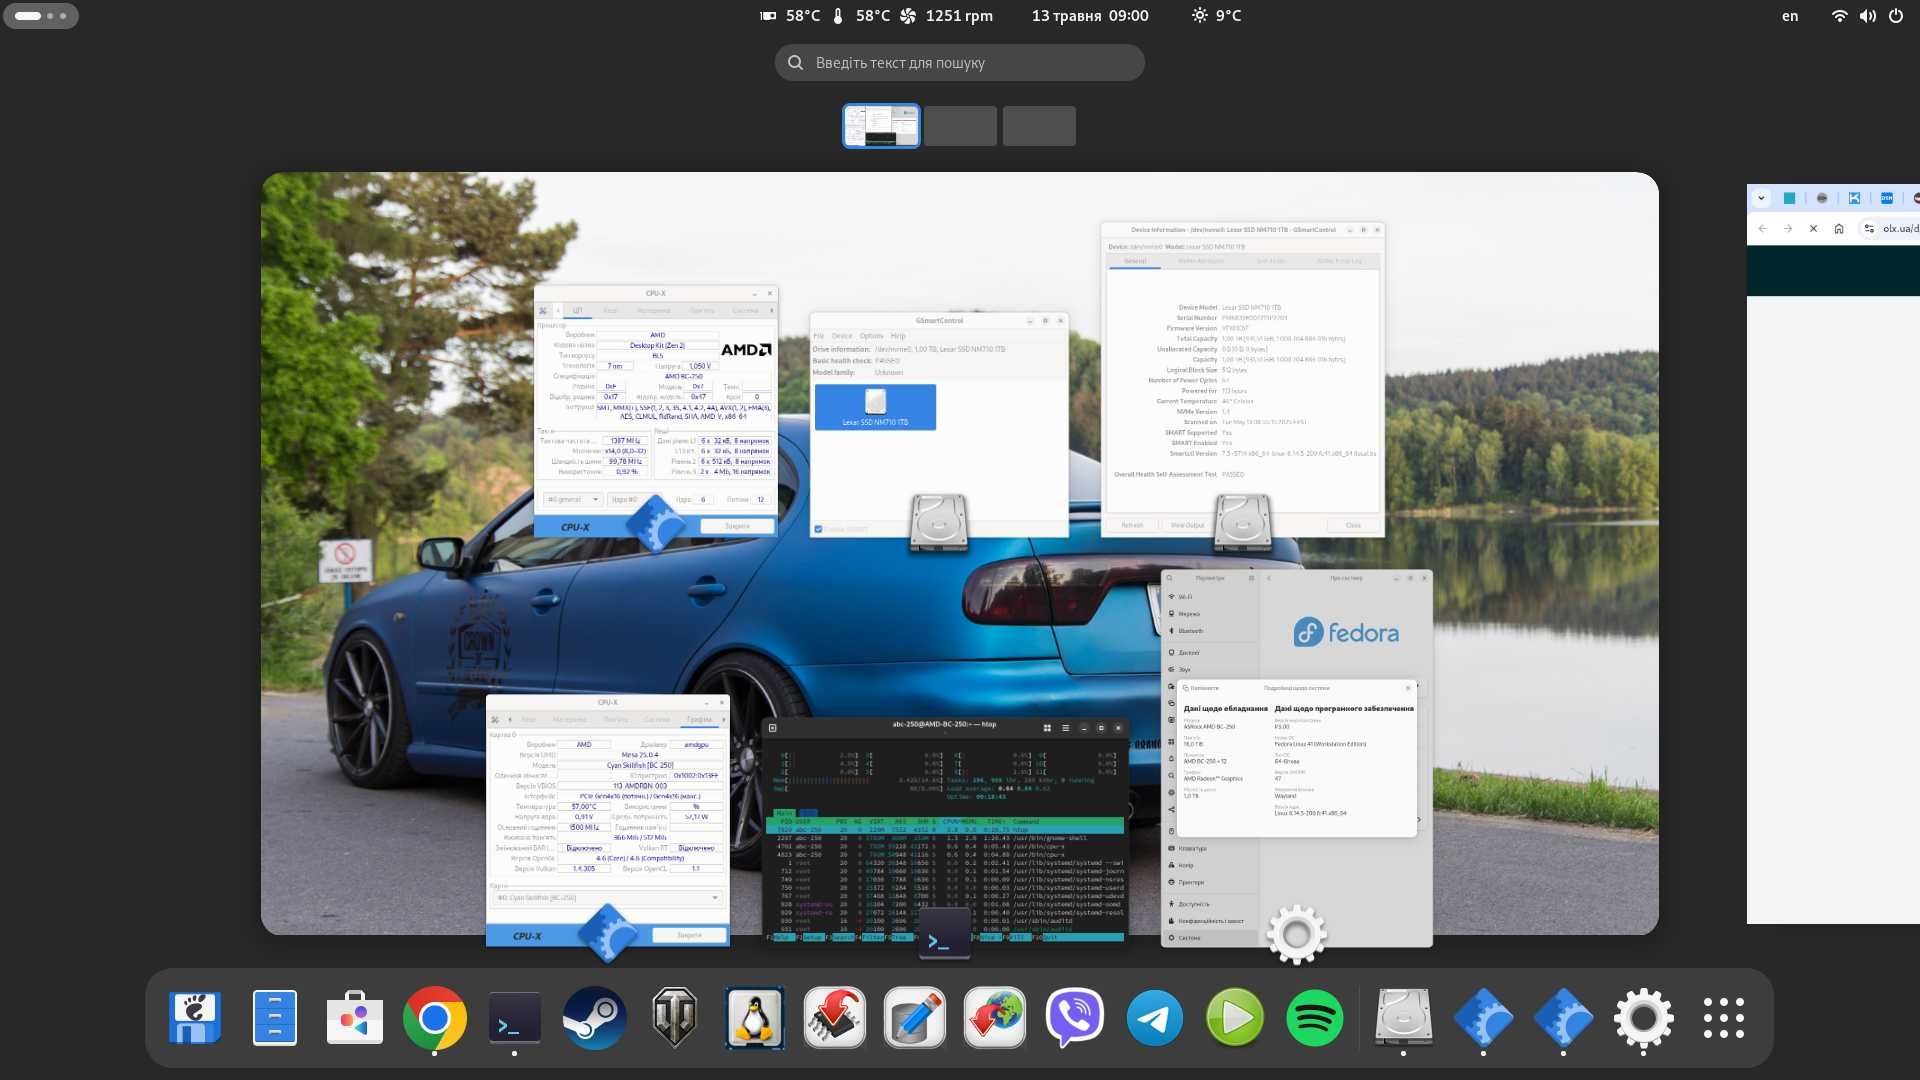This screenshot has height=1080, width=1920.
Task: Switch to the olx.ua browser window on right
Action: pos(1833,555)
